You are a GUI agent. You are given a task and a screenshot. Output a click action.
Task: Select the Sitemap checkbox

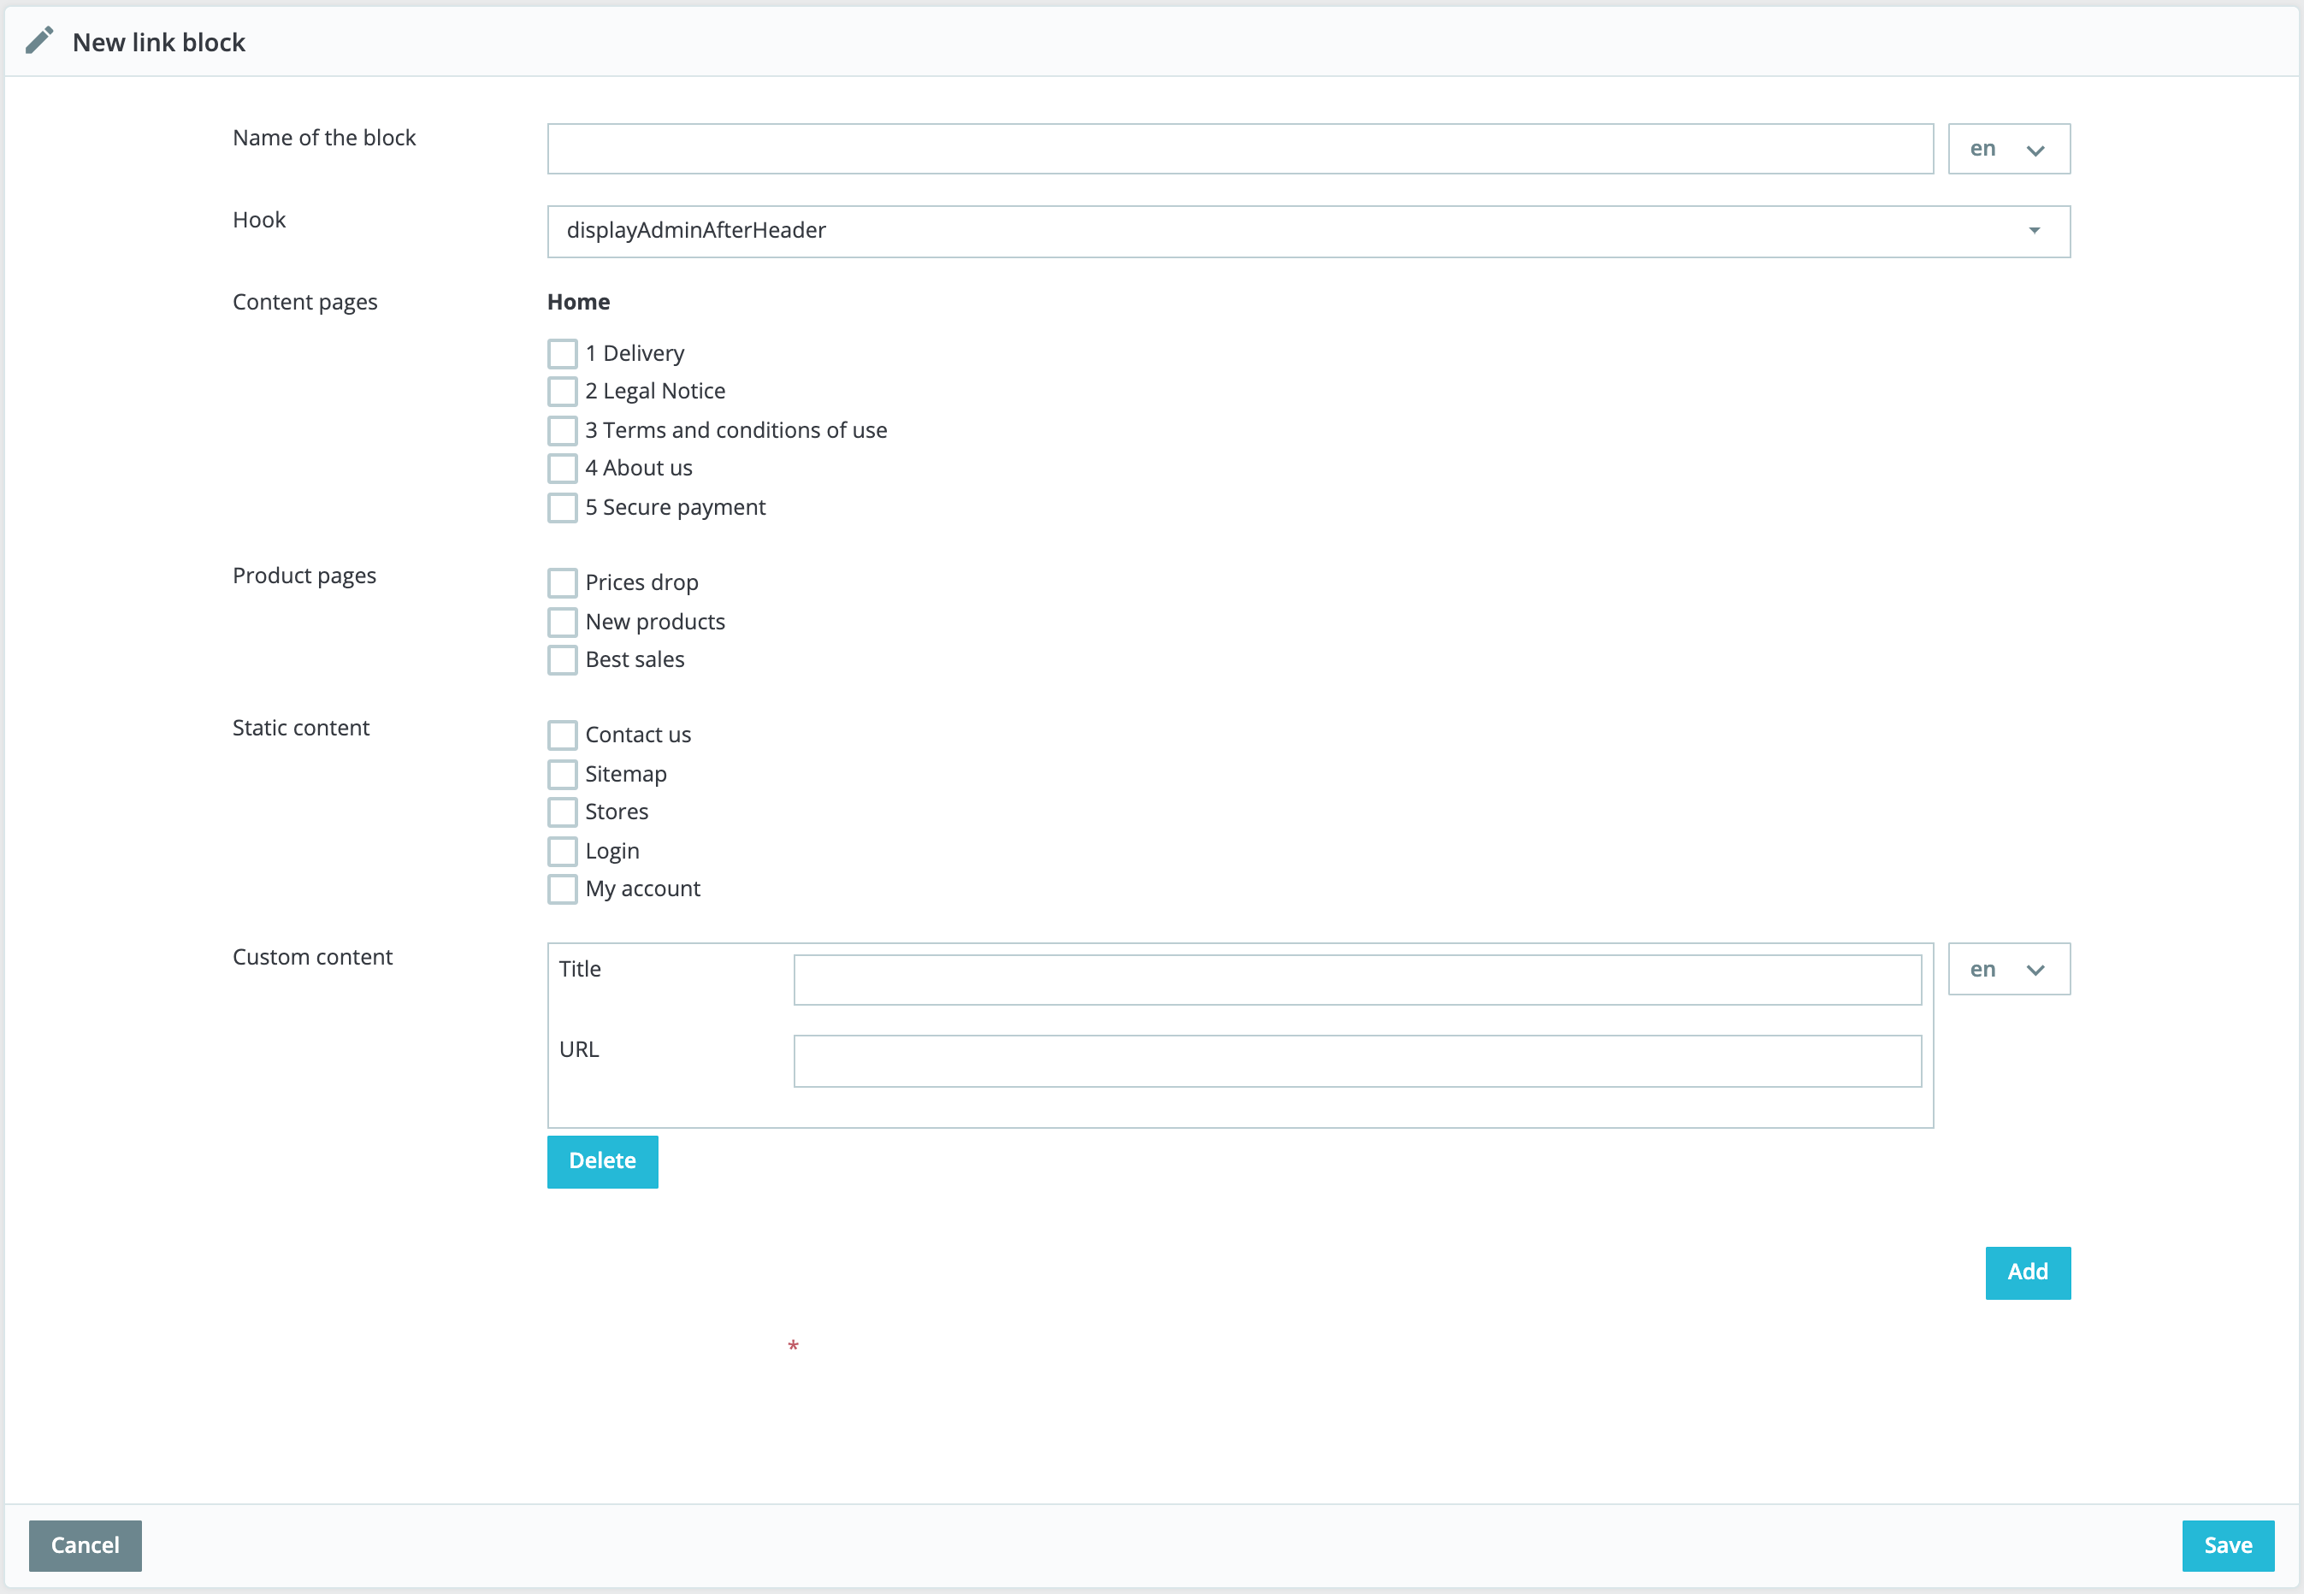tap(562, 774)
